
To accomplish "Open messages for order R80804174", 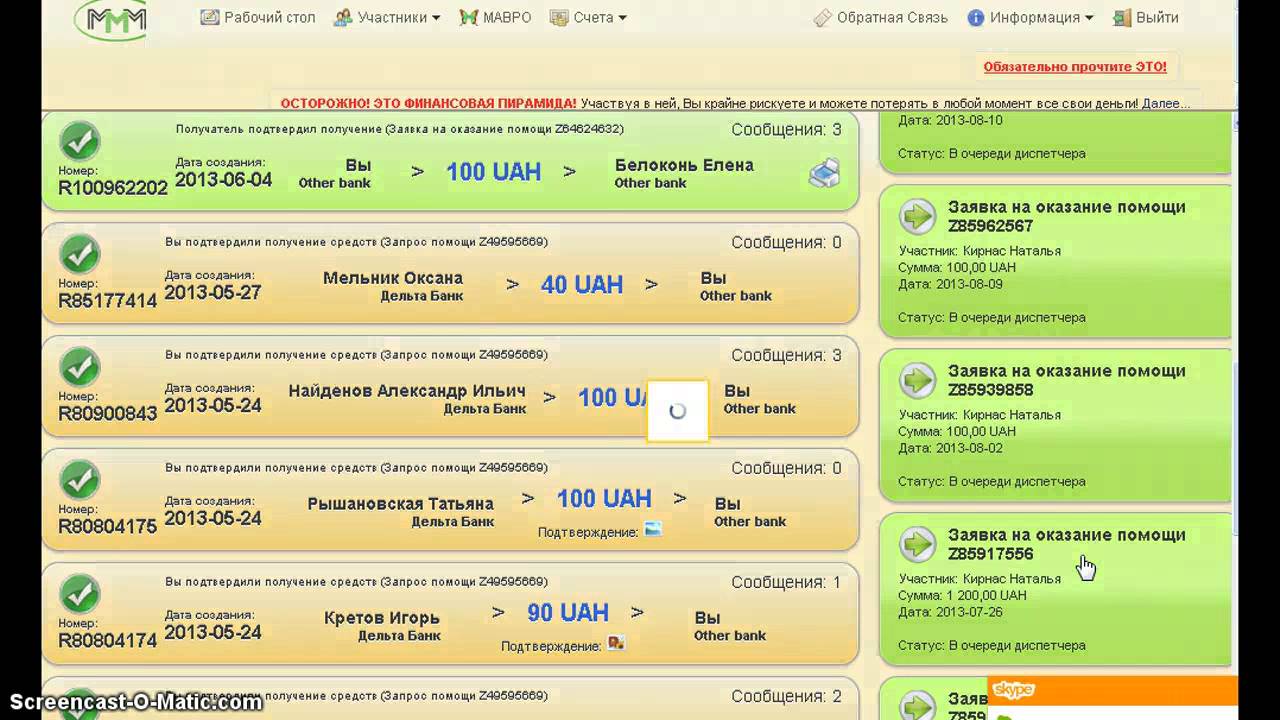I will point(786,582).
